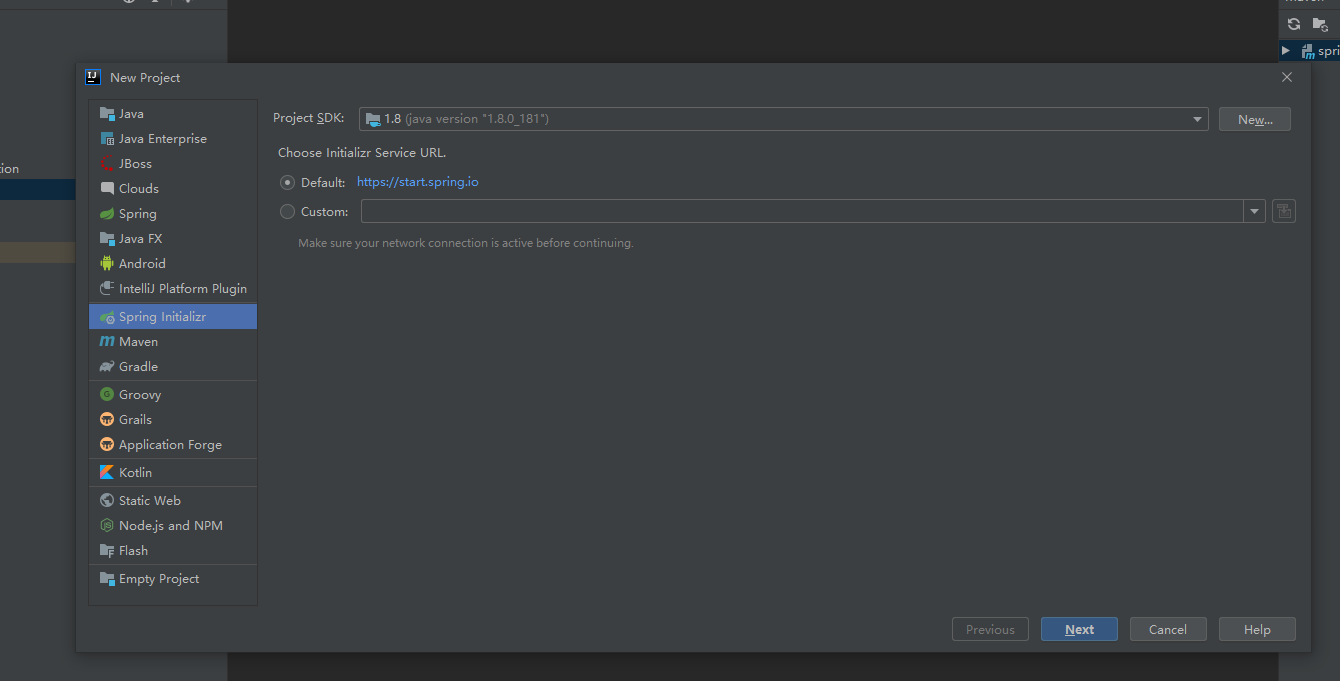
Task: Expand the Maven project tree node
Action: coord(1286,50)
